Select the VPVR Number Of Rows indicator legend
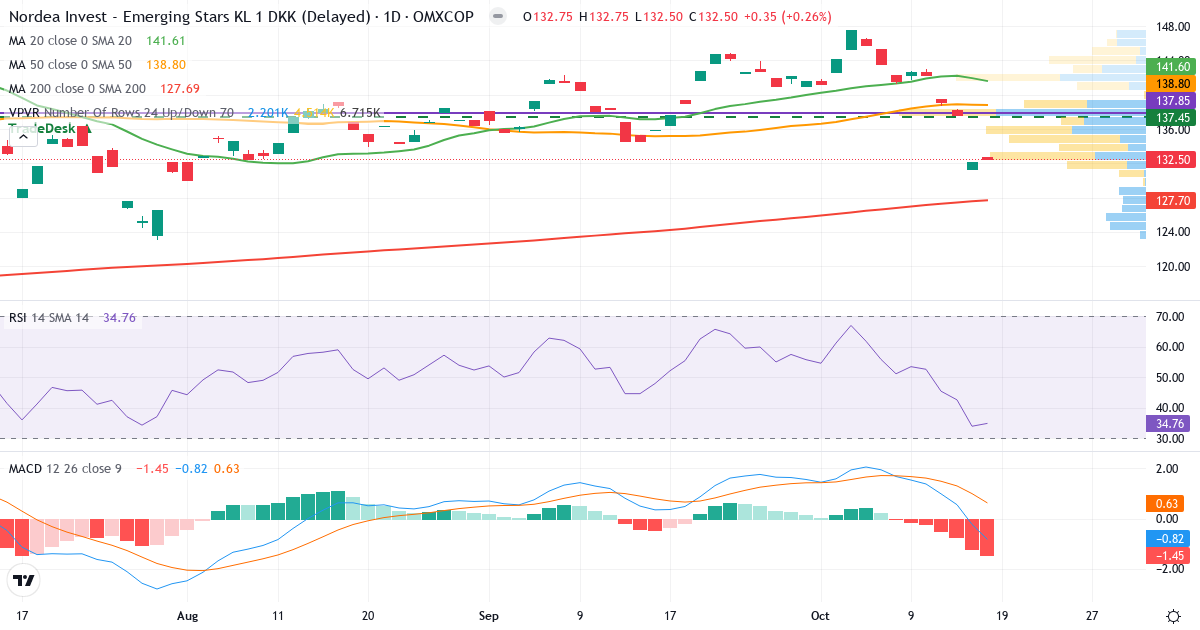Image resolution: width=1200 pixels, height=630 pixels. pos(121,113)
